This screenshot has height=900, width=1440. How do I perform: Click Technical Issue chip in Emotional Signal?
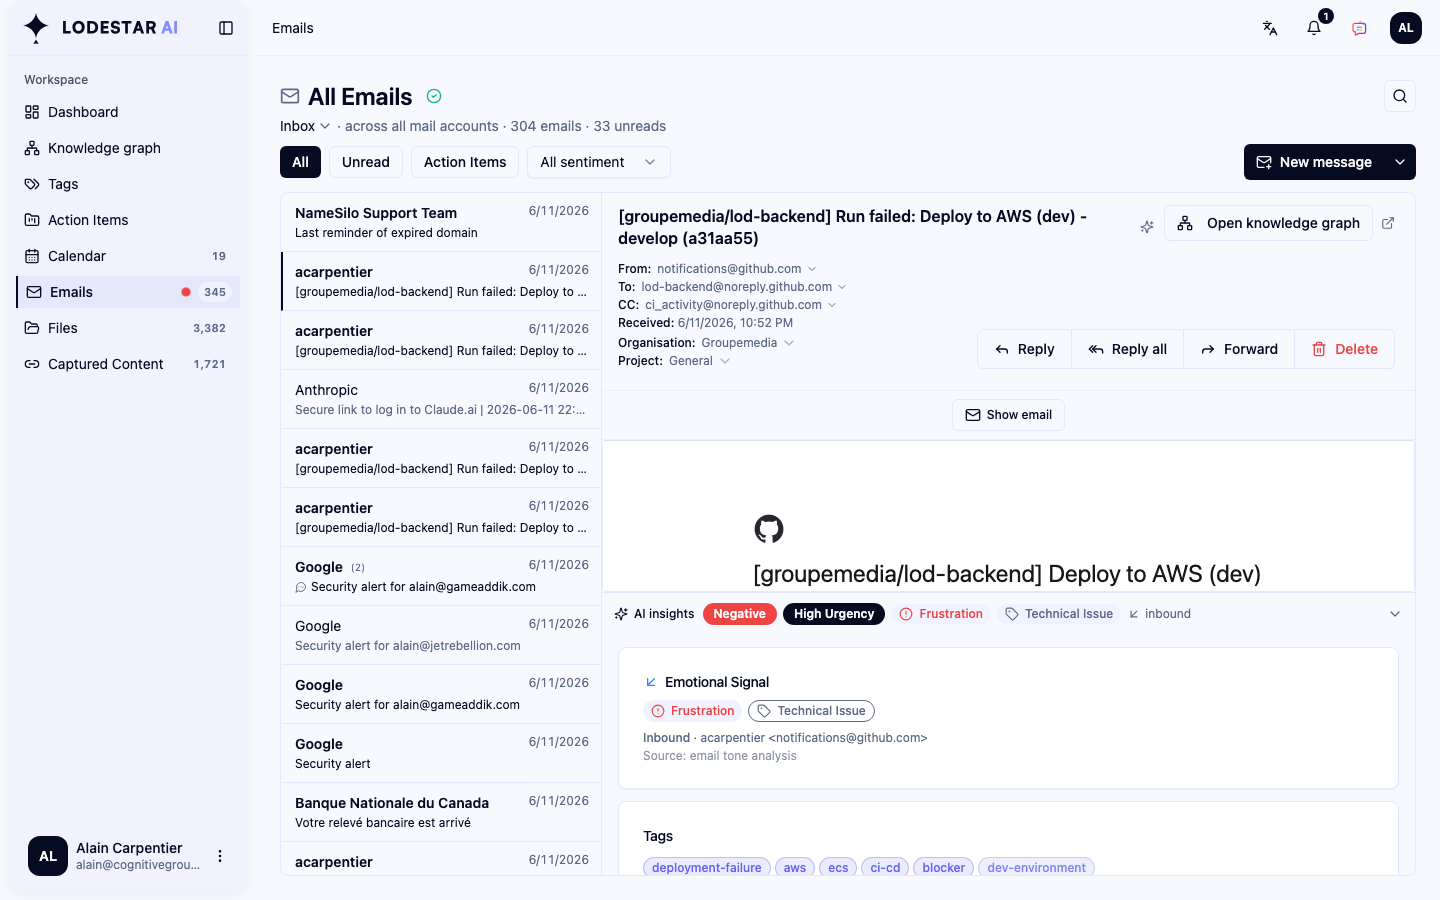811,711
